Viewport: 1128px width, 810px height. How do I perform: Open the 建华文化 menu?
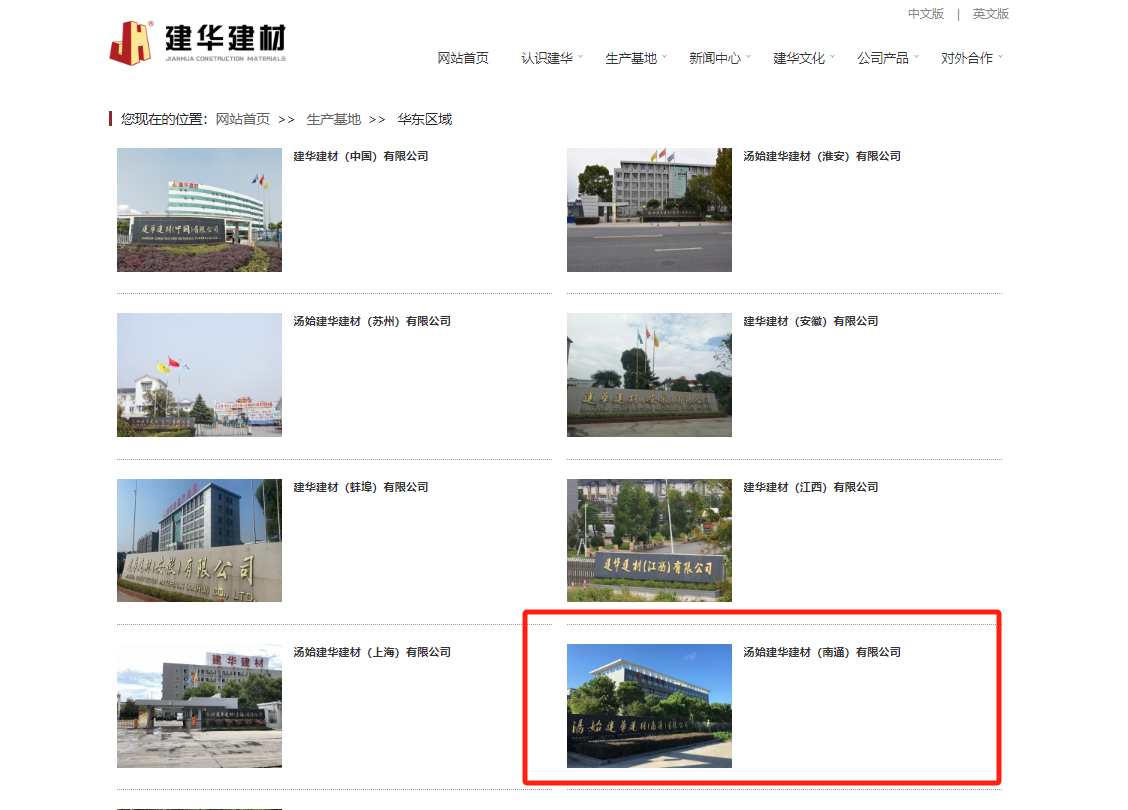799,58
